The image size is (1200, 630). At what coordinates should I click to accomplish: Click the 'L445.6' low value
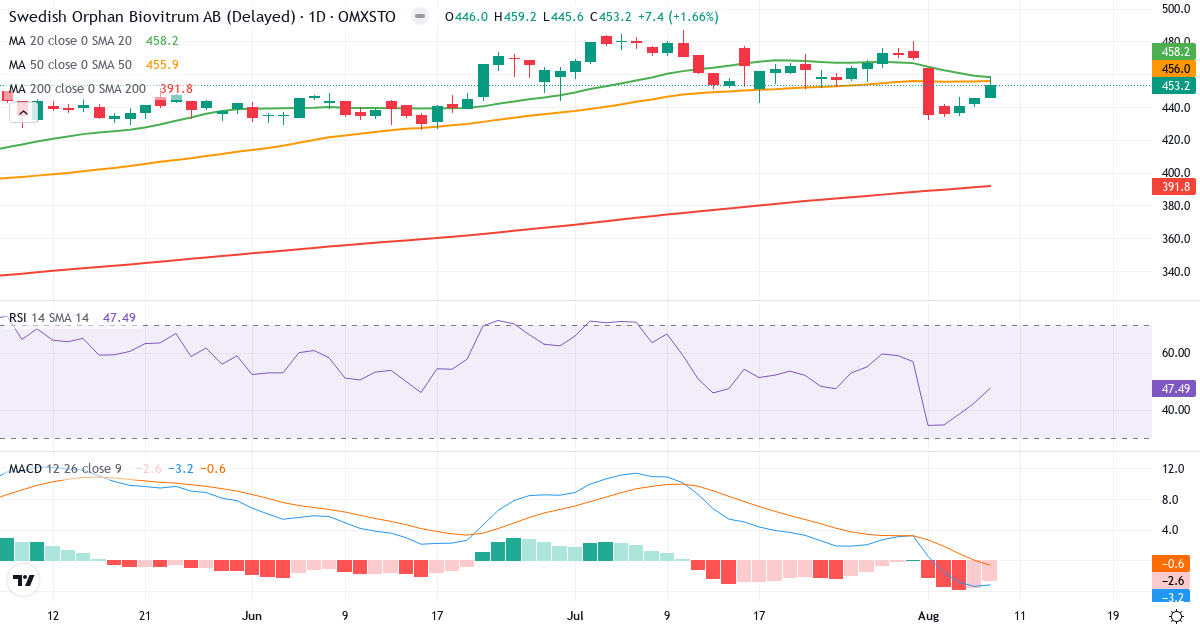(x=562, y=17)
